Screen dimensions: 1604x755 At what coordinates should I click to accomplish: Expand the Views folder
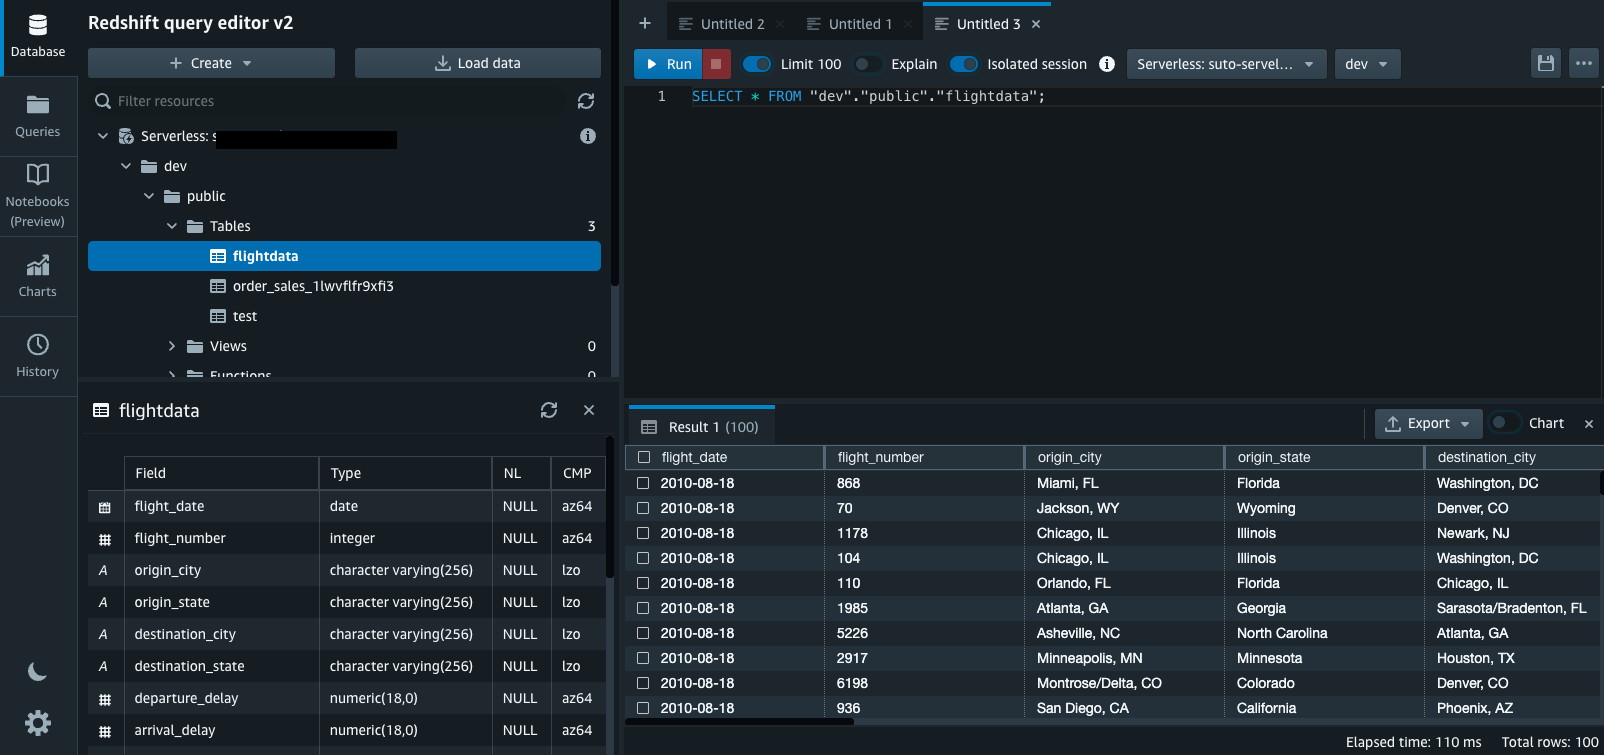click(x=172, y=346)
